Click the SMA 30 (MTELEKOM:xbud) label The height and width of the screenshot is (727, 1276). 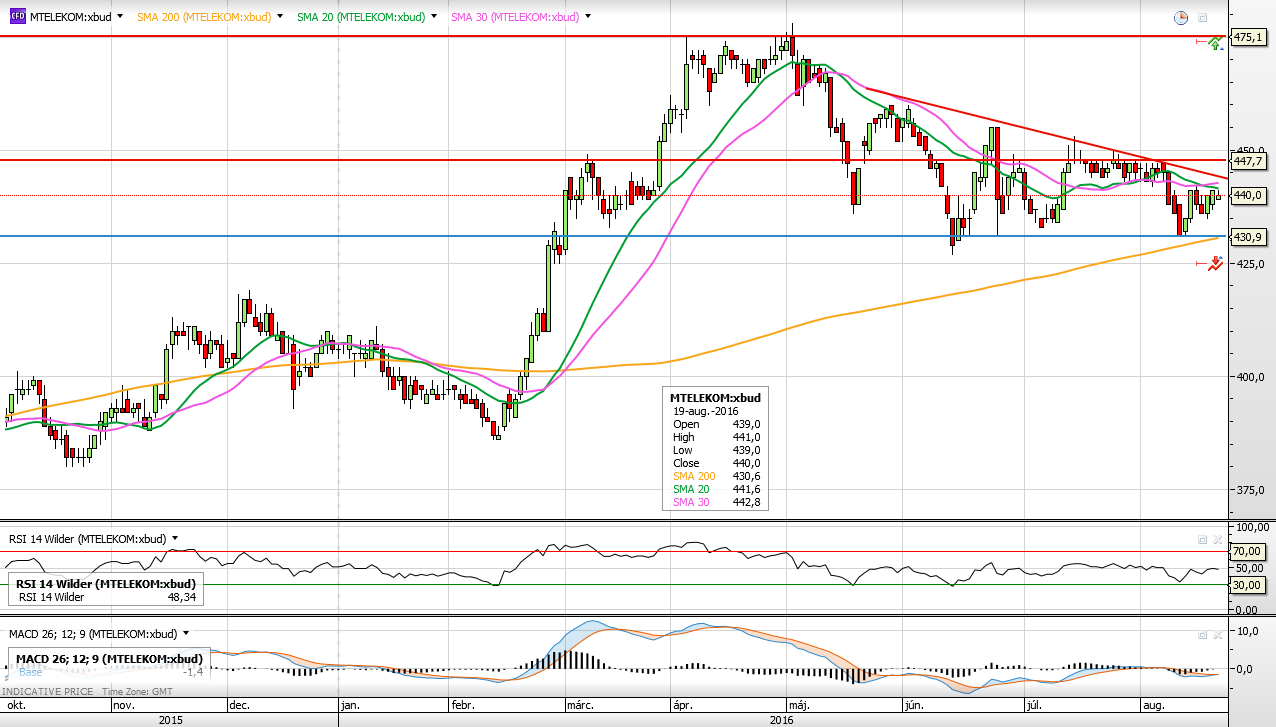coord(515,17)
